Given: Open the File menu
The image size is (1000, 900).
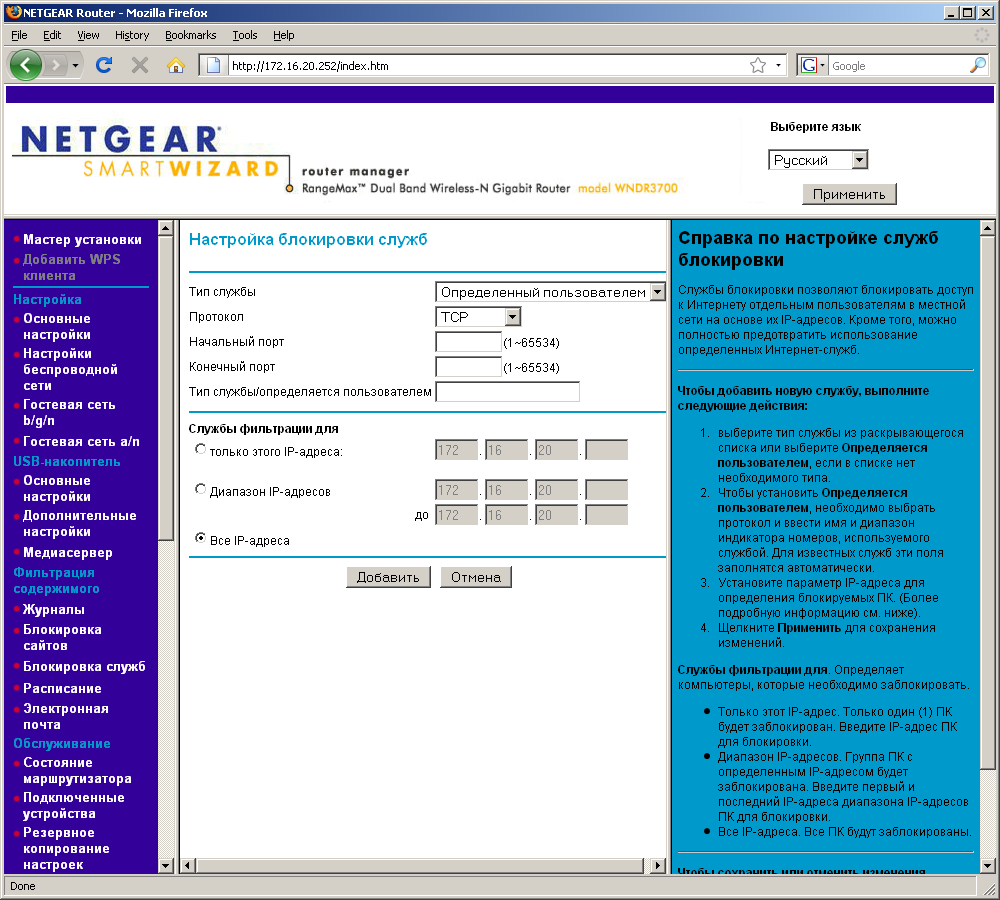Looking at the screenshot, I should click(x=19, y=35).
